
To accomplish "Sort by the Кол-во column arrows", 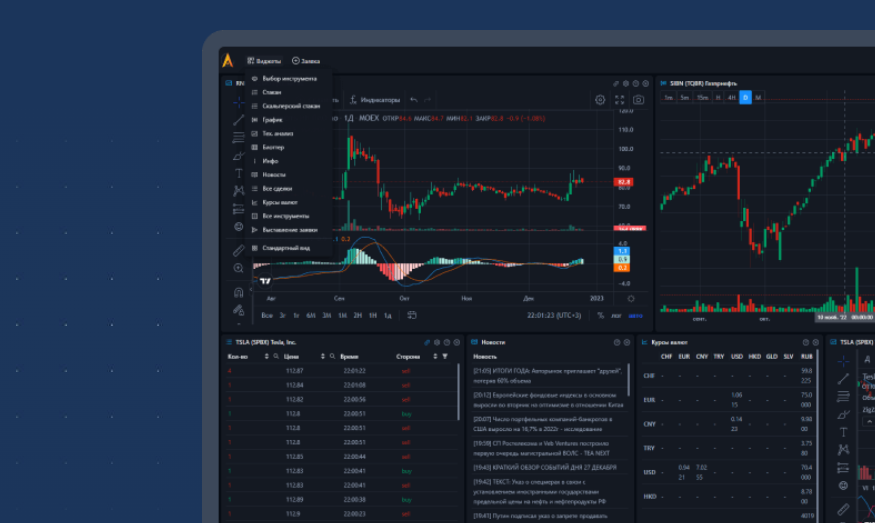I will tap(266, 356).
